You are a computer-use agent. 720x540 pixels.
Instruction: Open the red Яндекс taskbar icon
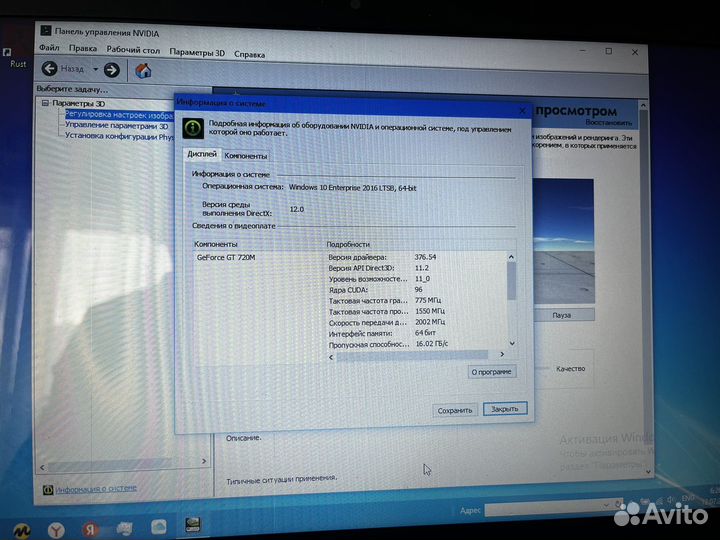90,529
